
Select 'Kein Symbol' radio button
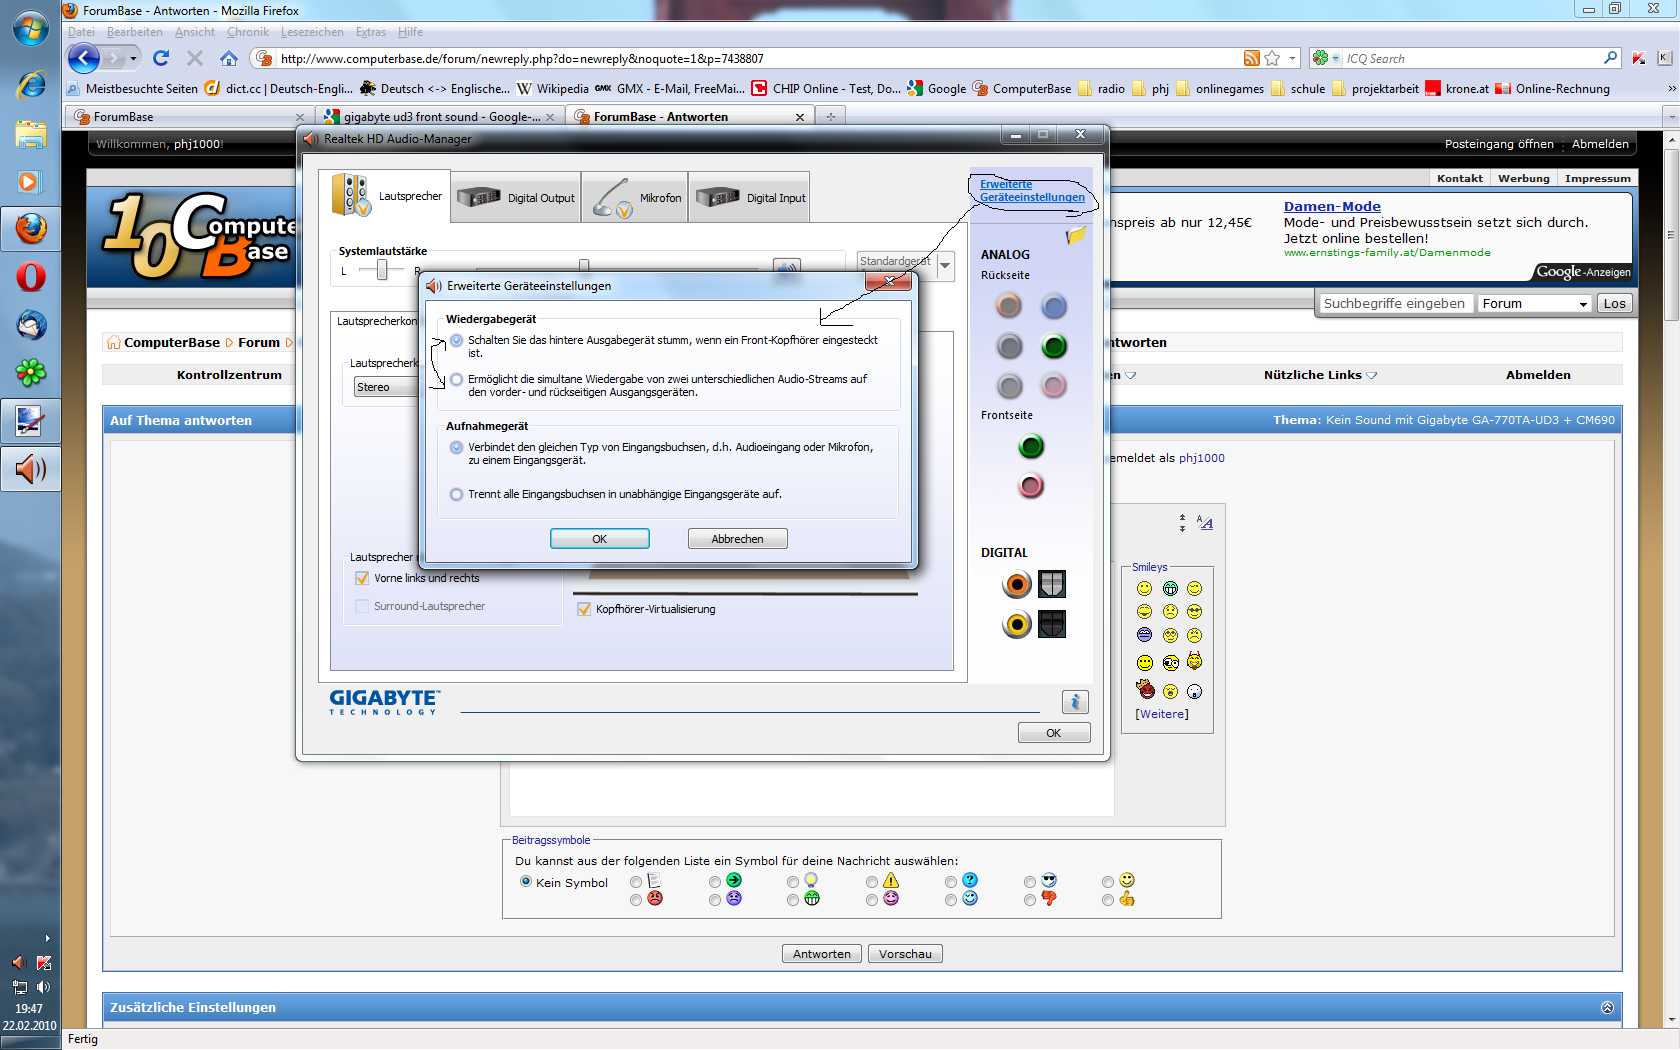coord(526,882)
